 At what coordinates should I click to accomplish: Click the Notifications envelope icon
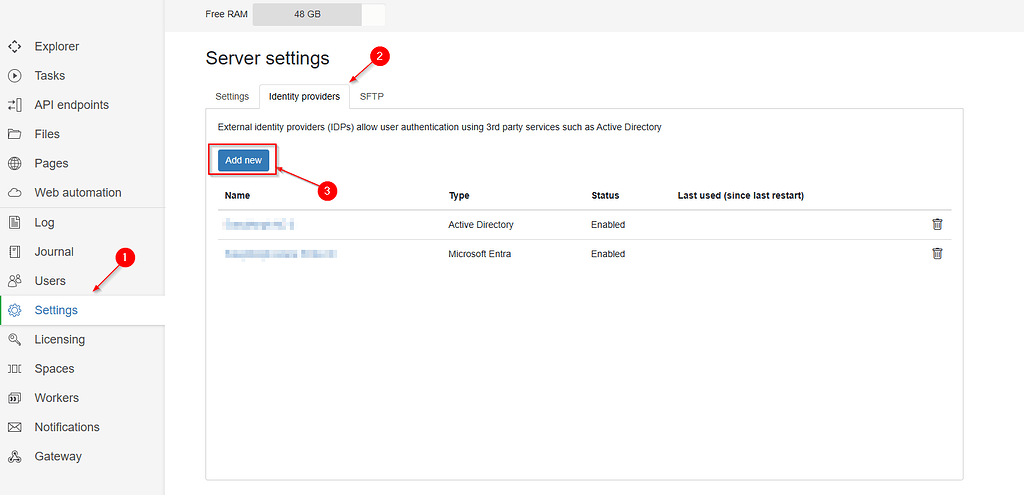click(x=14, y=427)
